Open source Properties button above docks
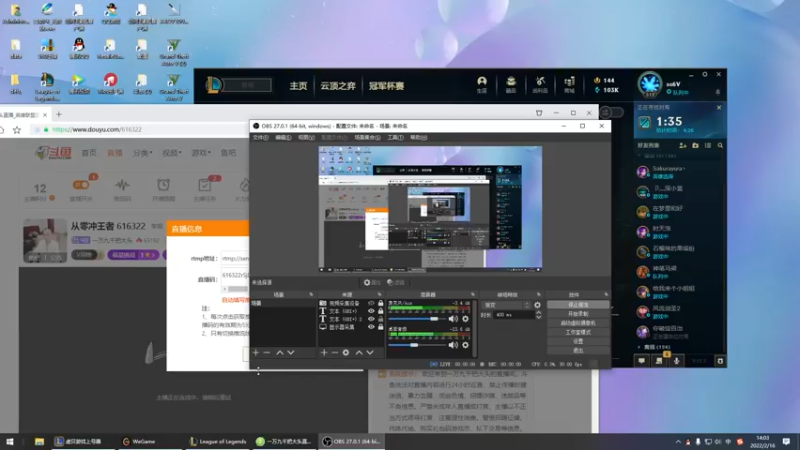800x450 pixels. pos(372,282)
